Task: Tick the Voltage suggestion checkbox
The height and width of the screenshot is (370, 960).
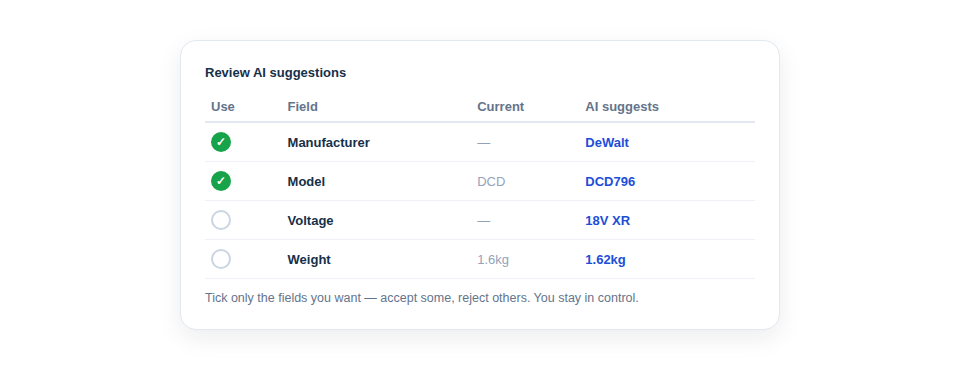Action: click(221, 220)
